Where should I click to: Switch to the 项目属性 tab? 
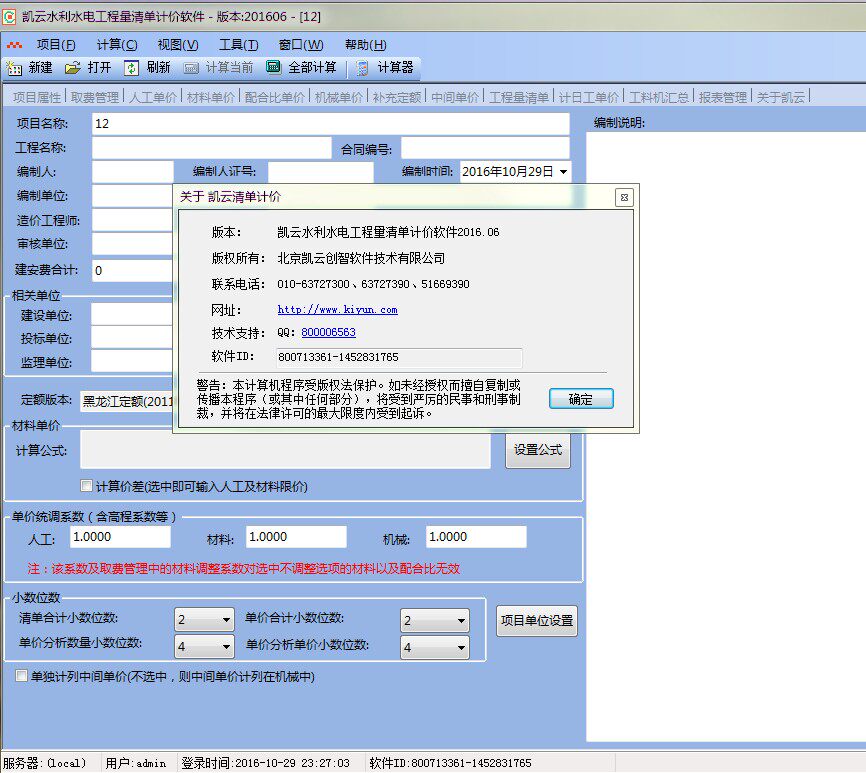coord(36,97)
